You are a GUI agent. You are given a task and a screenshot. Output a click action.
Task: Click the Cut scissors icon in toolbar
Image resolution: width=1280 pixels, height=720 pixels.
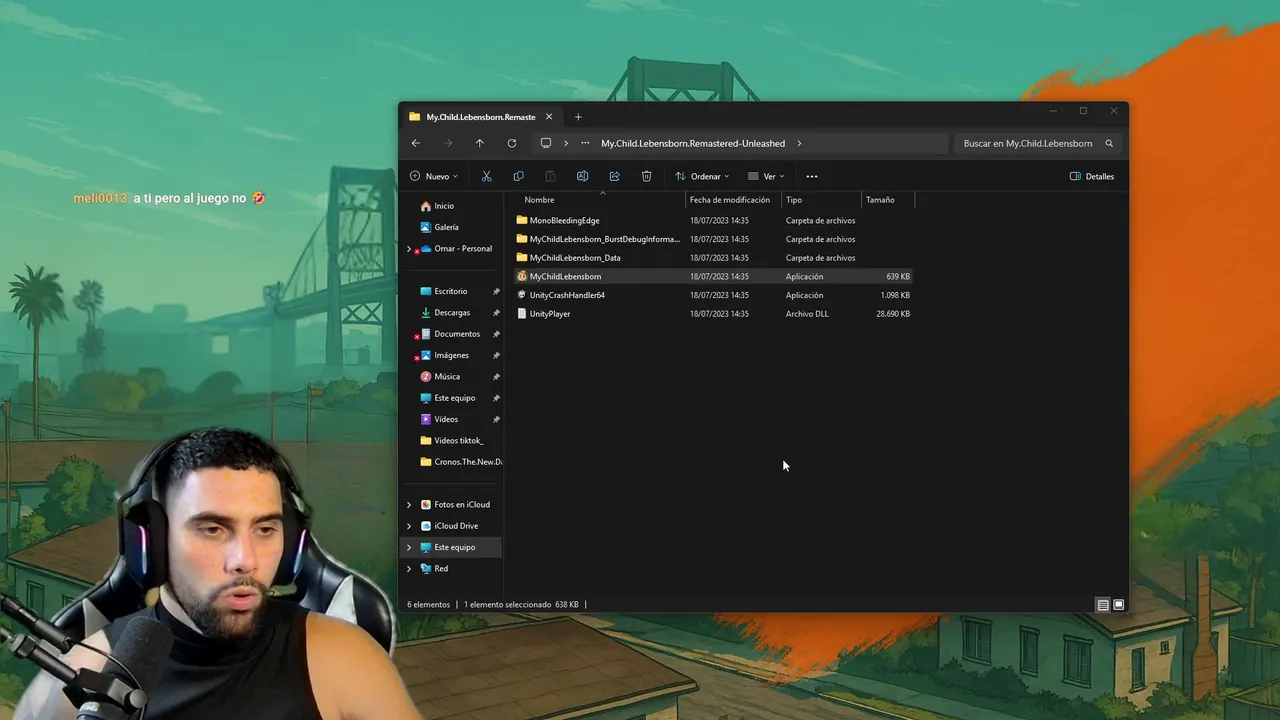coord(486,176)
